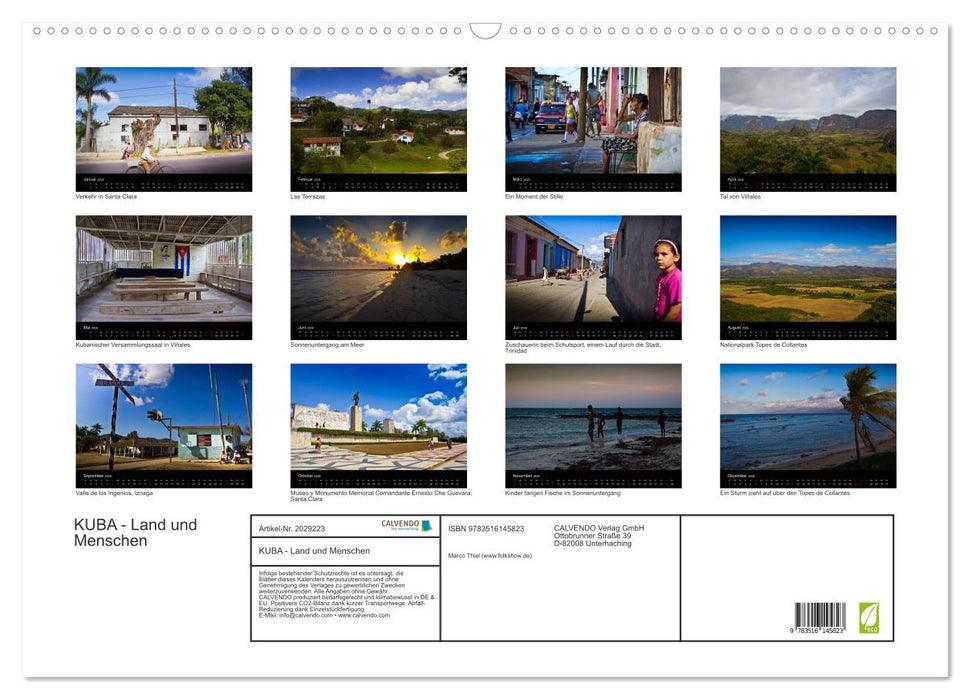Viewport: 971px width, 700px height.
Task: Select the girl in pink shirt July photo
Action: pyautogui.click(x=593, y=270)
